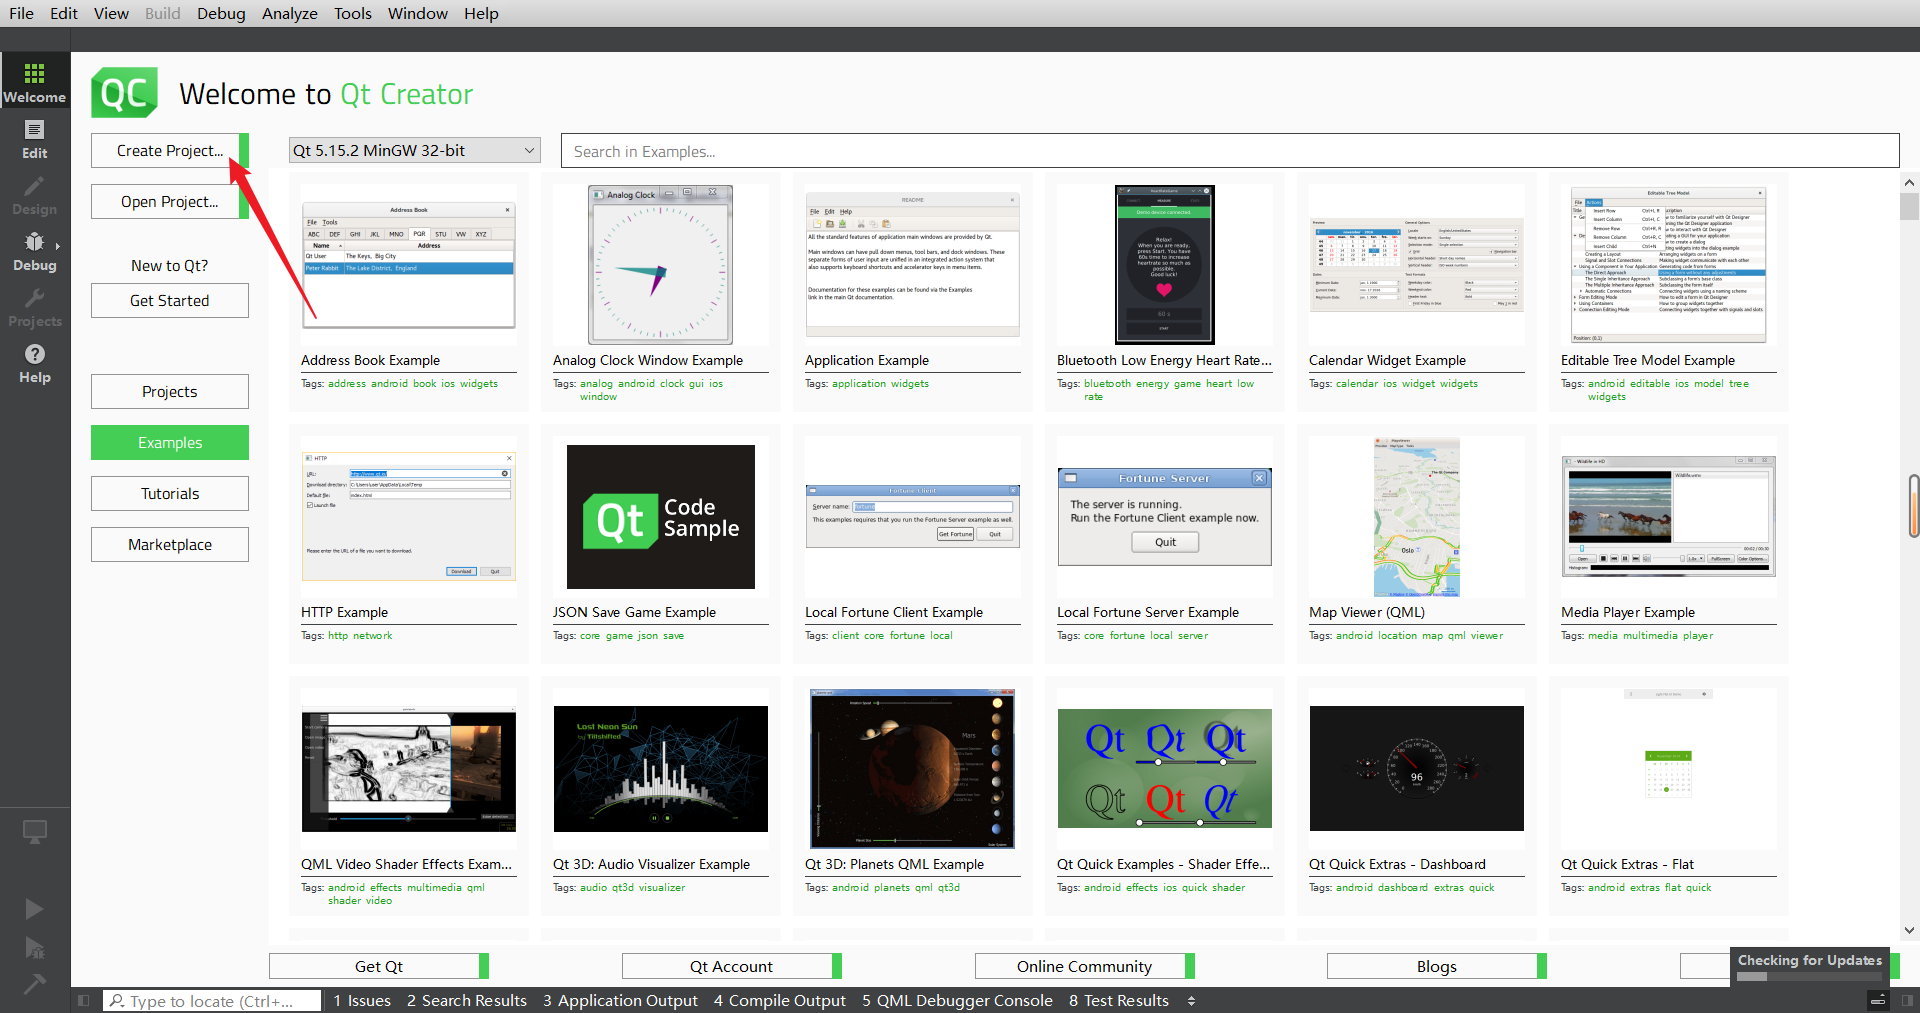
Task: Click the Get Started button
Action: tap(170, 300)
